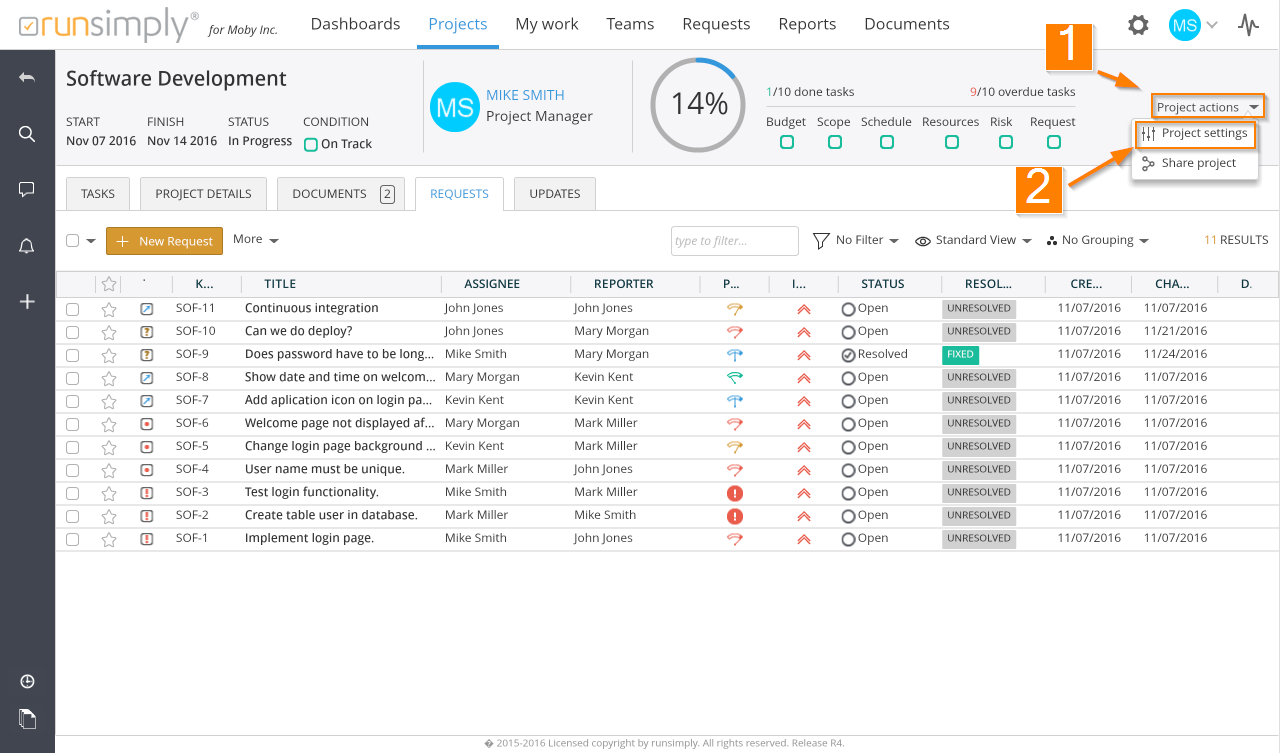Expand the No Grouping dropdown
Screen dimensions: 1280x753
click(1097, 240)
